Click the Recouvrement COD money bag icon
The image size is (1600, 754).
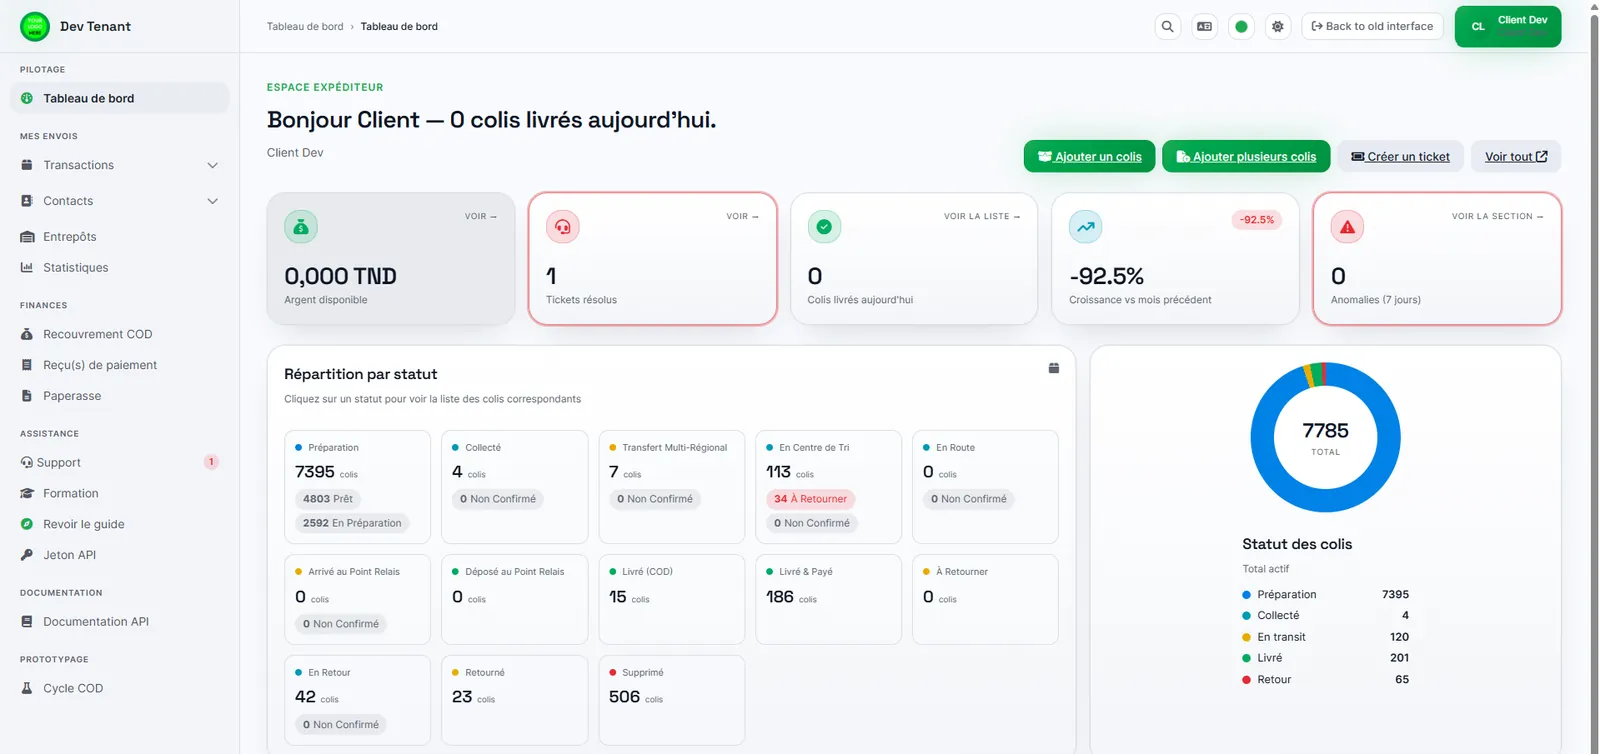click(27, 334)
